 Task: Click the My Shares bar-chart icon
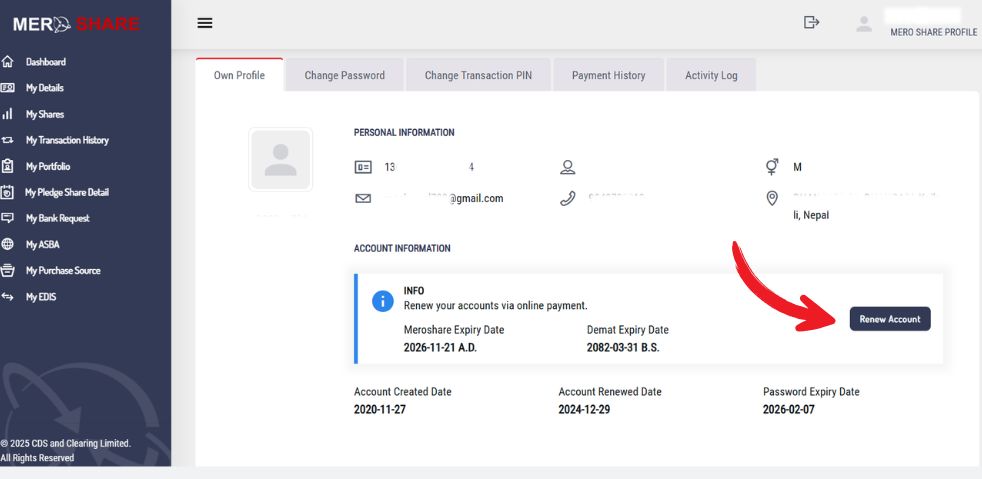coord(8,114)
